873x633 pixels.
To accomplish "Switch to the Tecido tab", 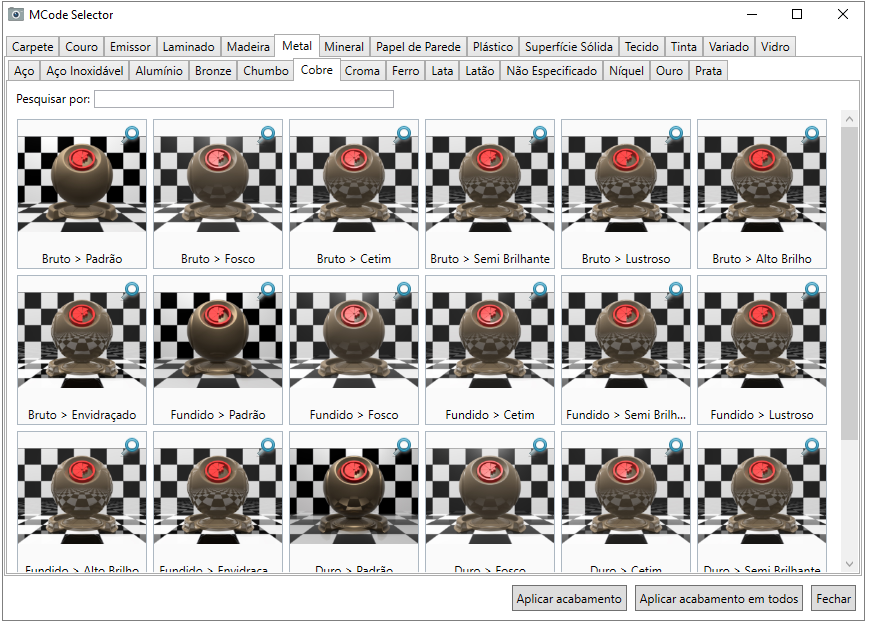I will click(x=641, y=47).
